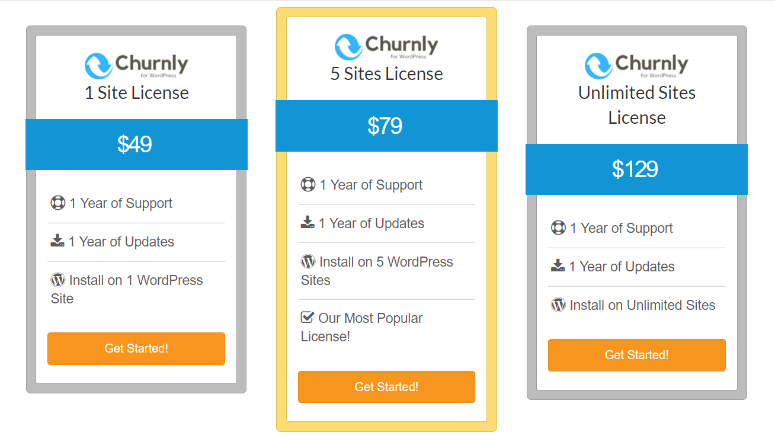
Task: Click the Churnly logo on the 5 Sites License card
Action: 387,46
